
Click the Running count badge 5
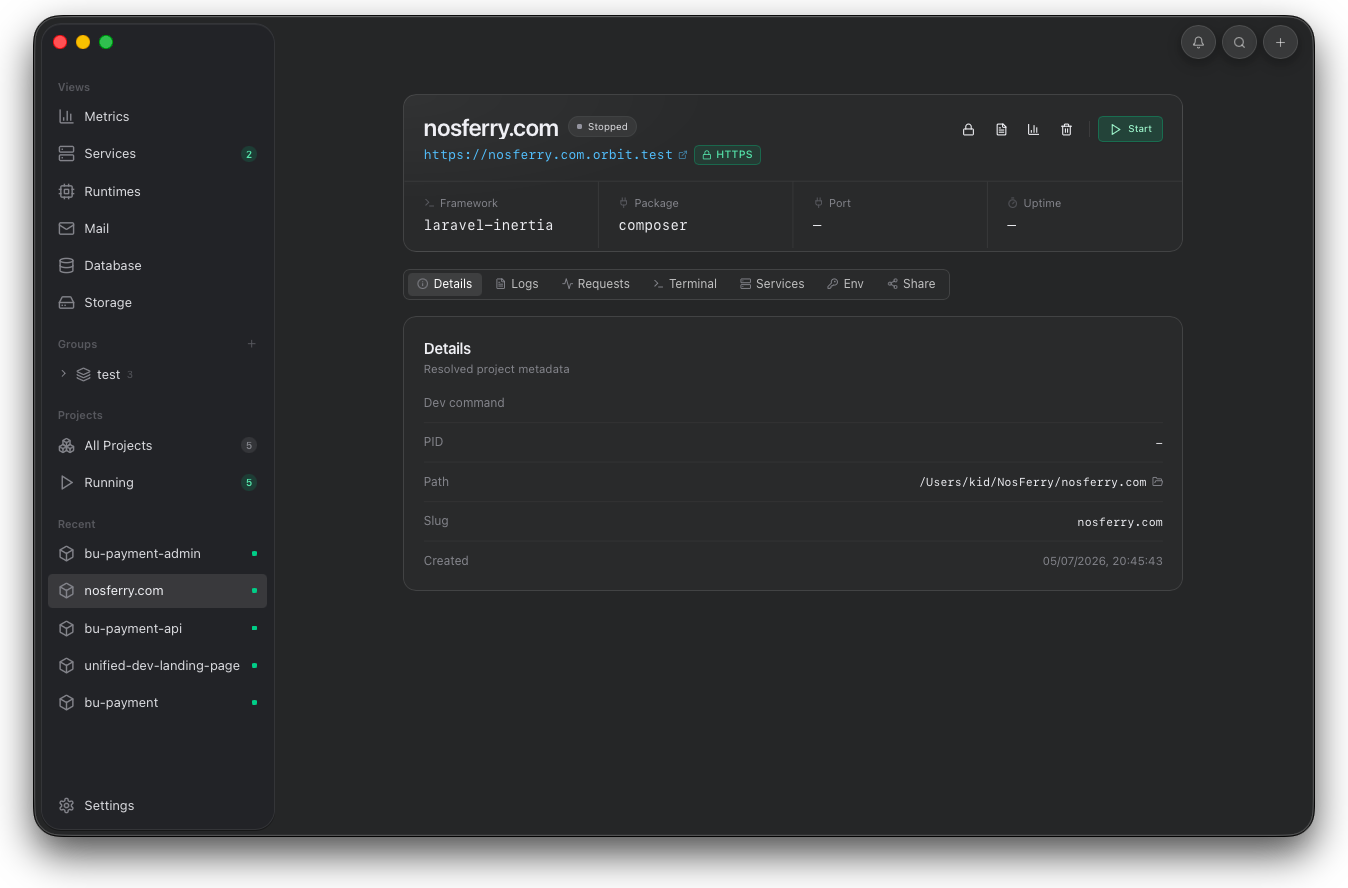[x=249, y=482]
